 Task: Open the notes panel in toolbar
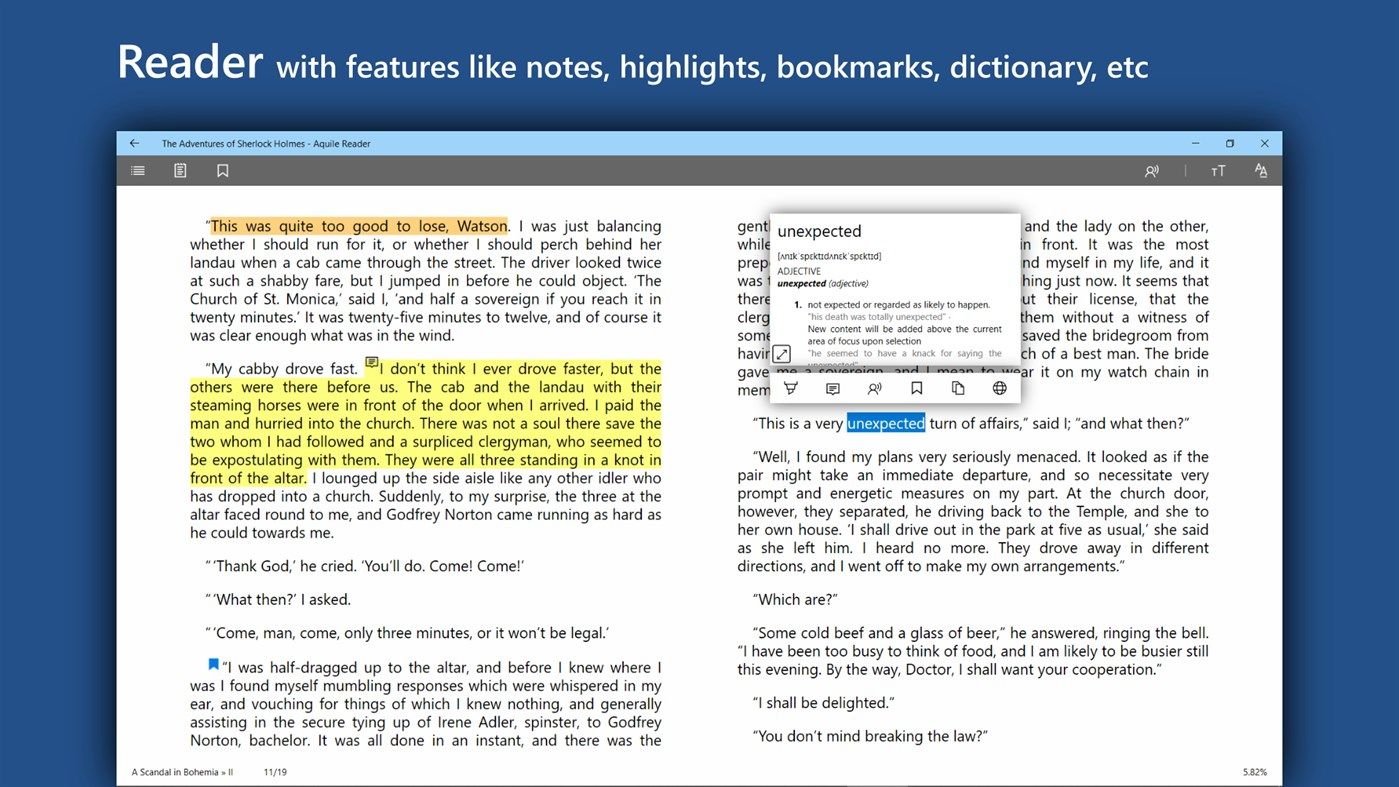tap(180, 171)
